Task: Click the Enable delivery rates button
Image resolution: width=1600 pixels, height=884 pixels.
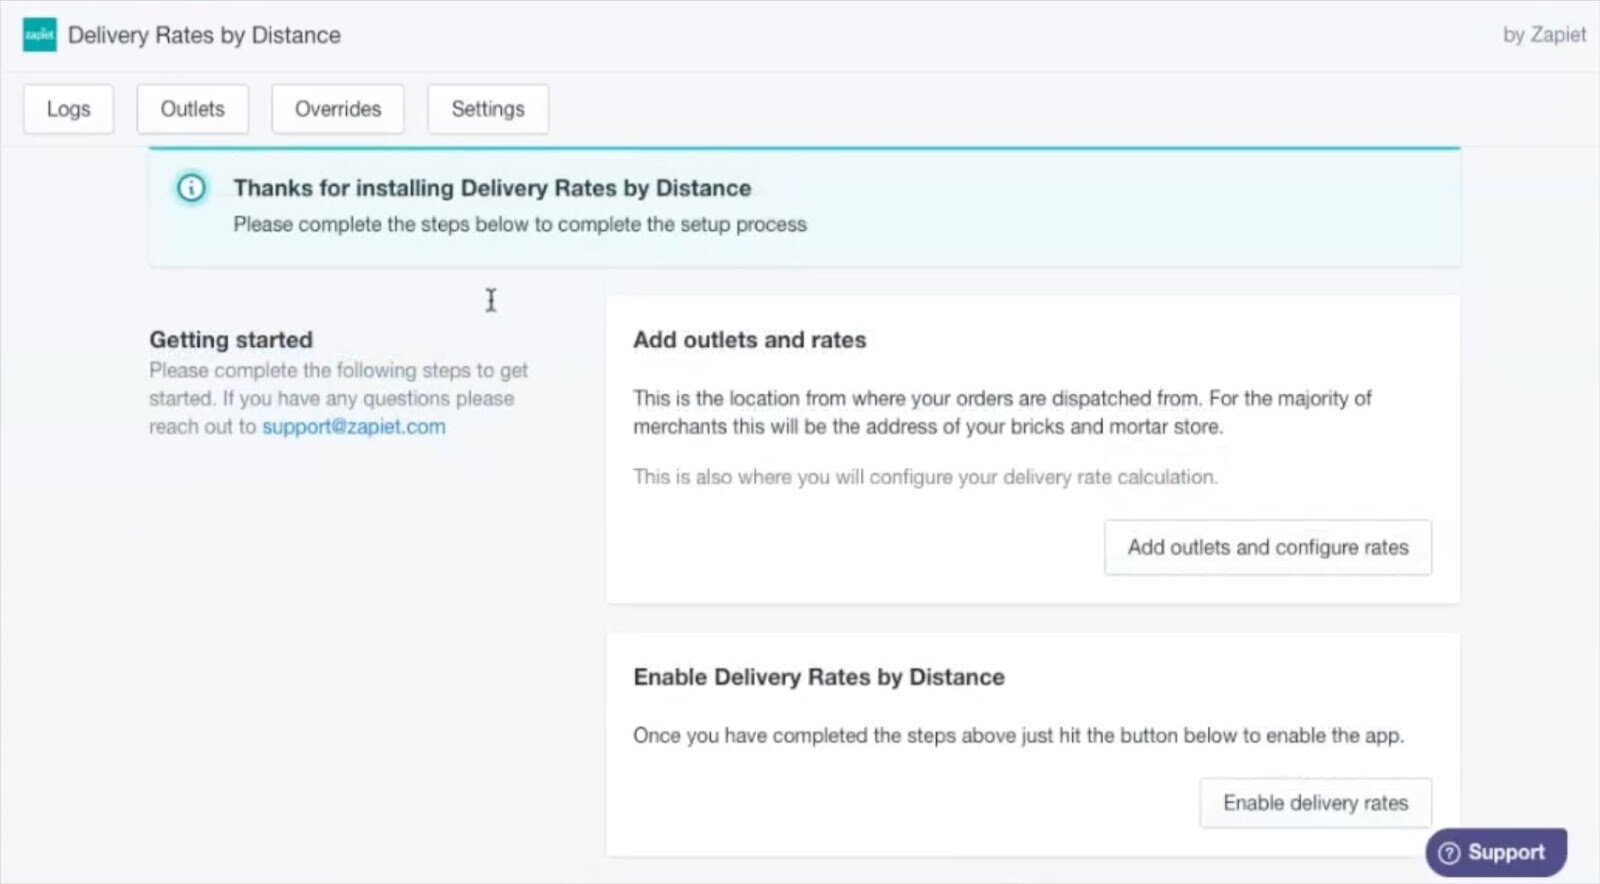Action: [1315, 803]
